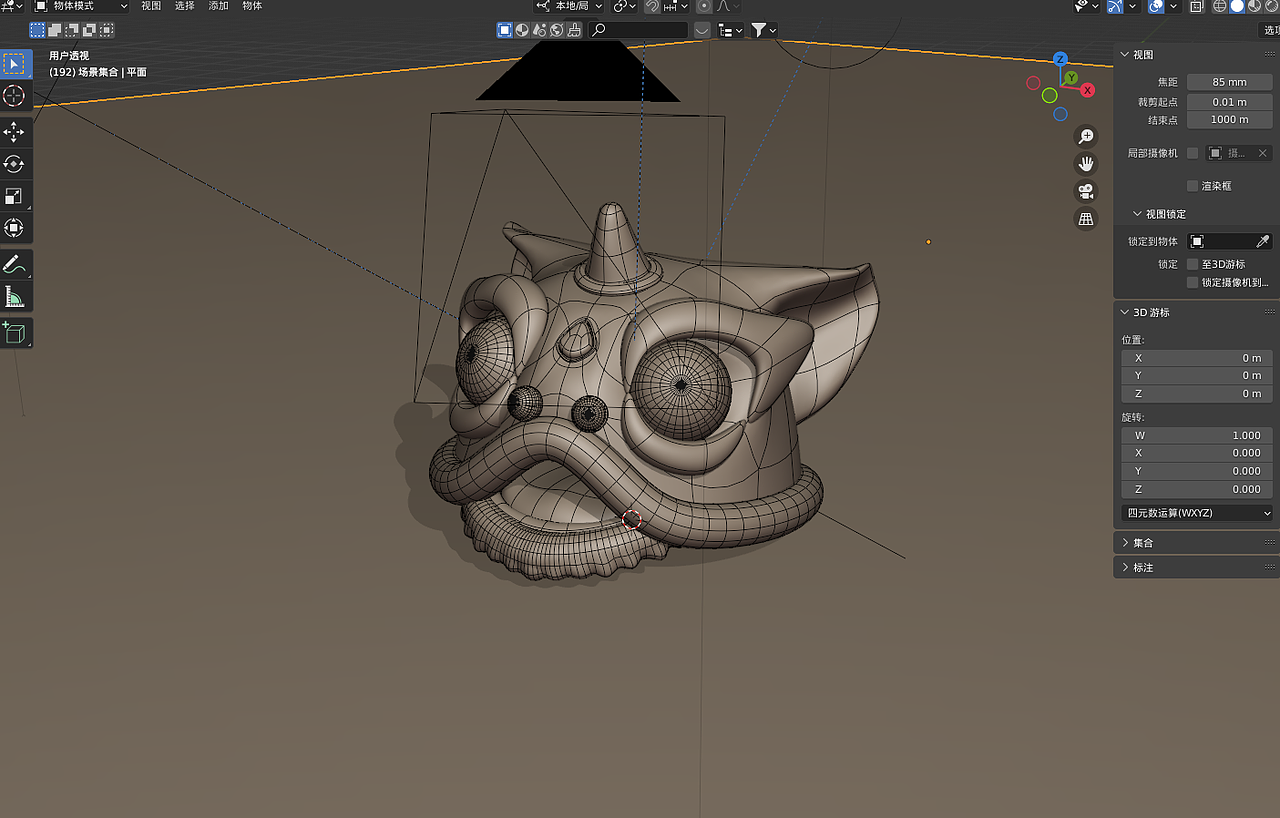The width and height of the screenshot is (1280, 818).
Task: Expand the 集合 panel
Action: (1125, 542)
